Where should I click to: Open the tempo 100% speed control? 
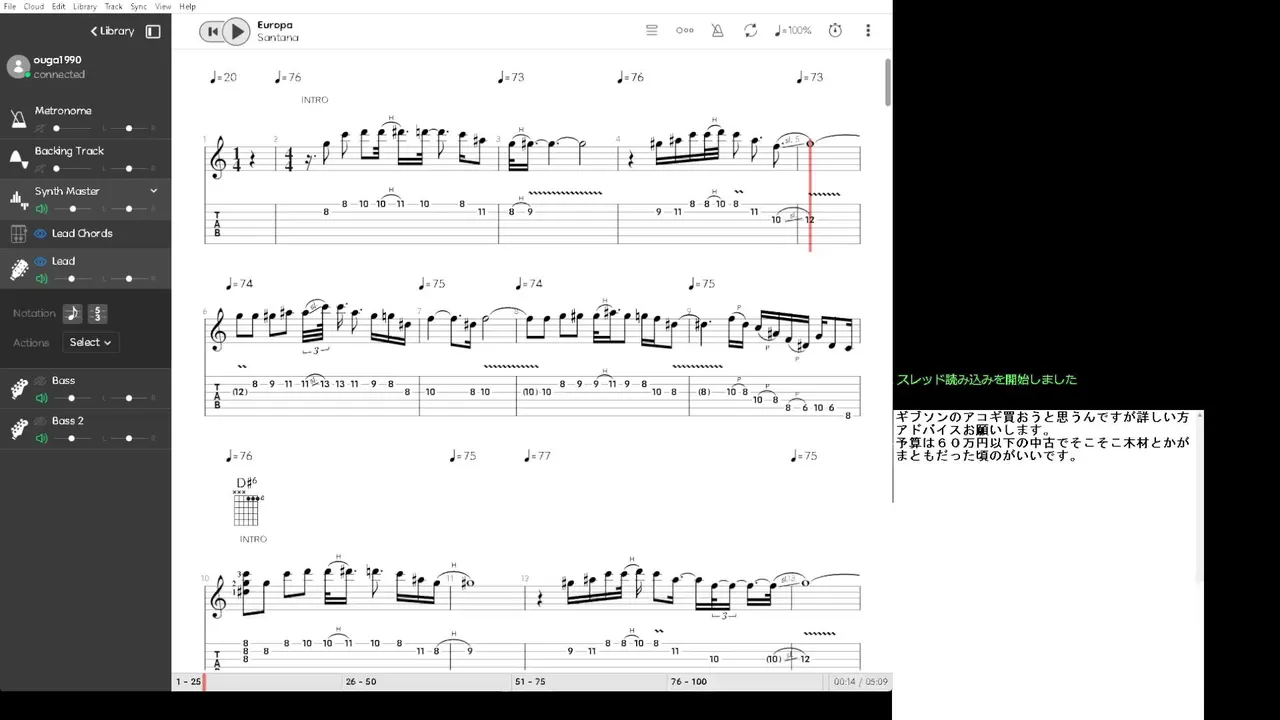[793, 31]
